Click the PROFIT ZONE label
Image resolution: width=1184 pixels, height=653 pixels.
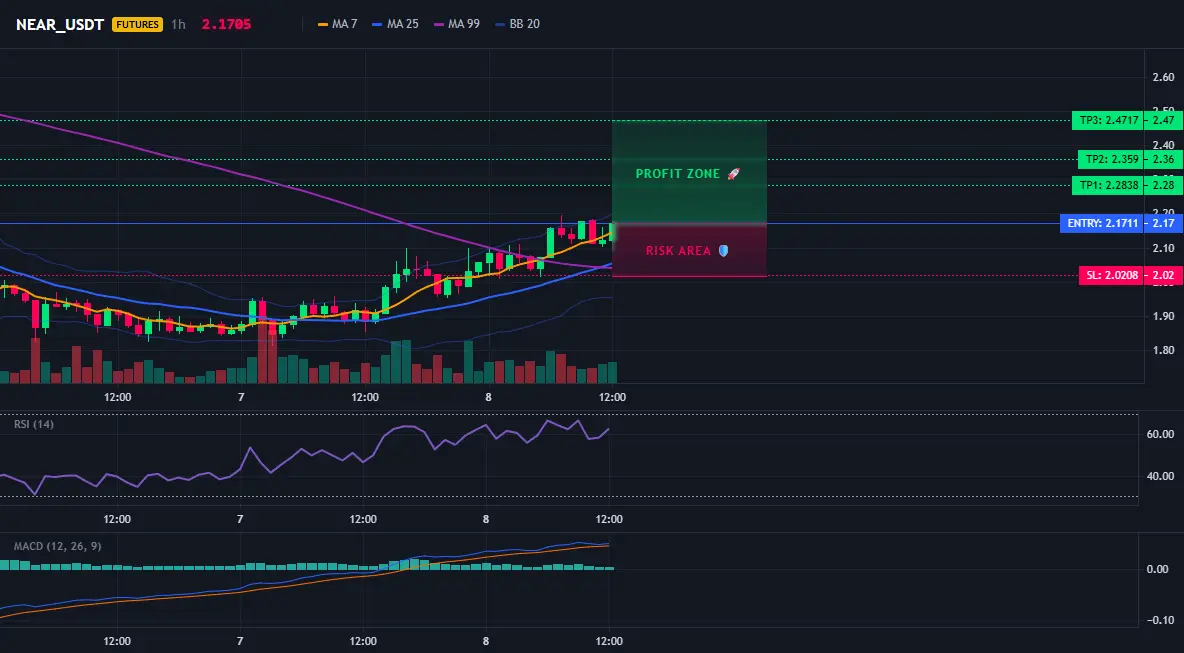(x=677, y=174)
